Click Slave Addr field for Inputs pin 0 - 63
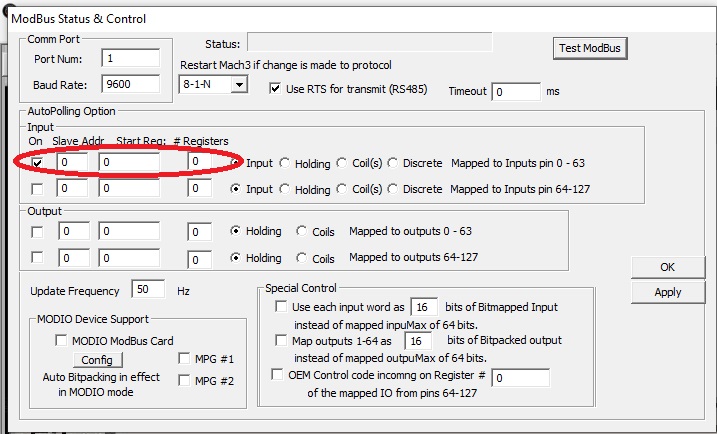The height and width of the screenshot is (434, 717). click(72, 162)
